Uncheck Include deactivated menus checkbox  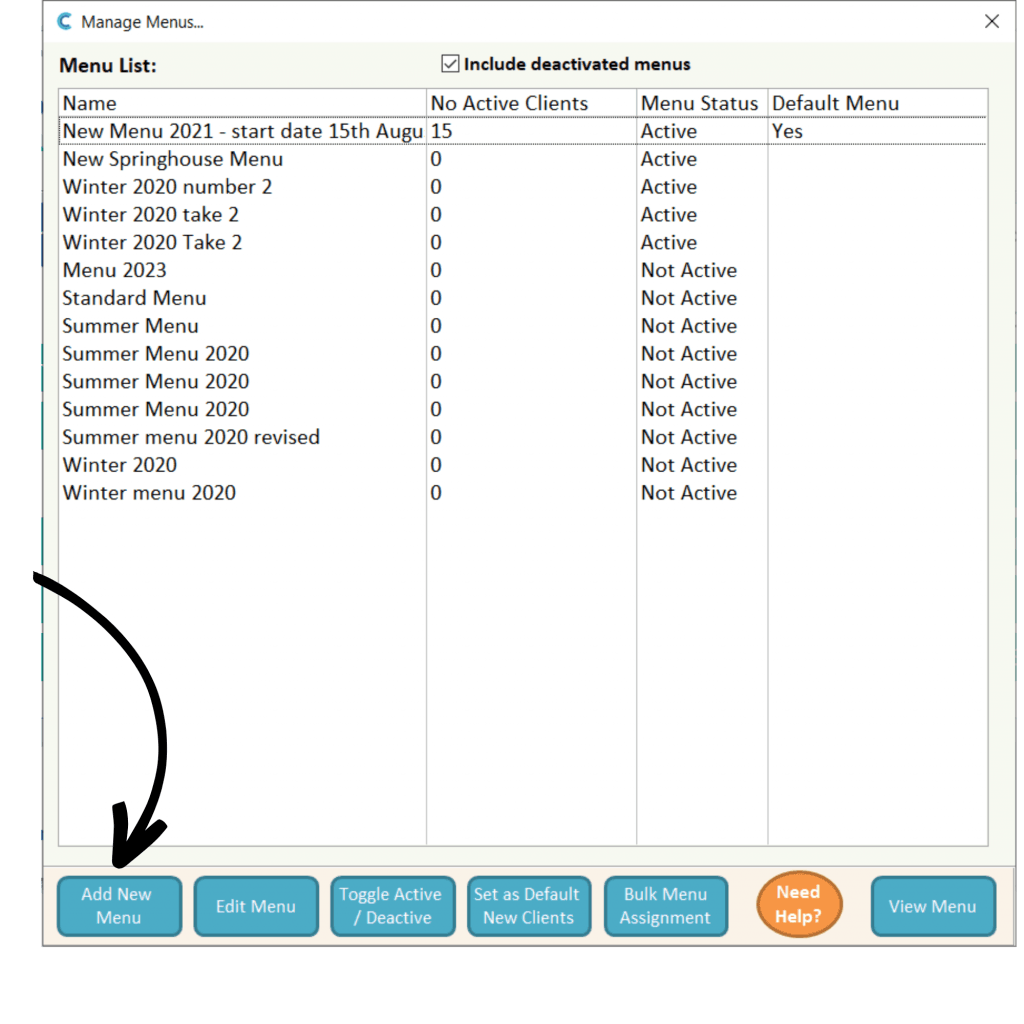450,64
